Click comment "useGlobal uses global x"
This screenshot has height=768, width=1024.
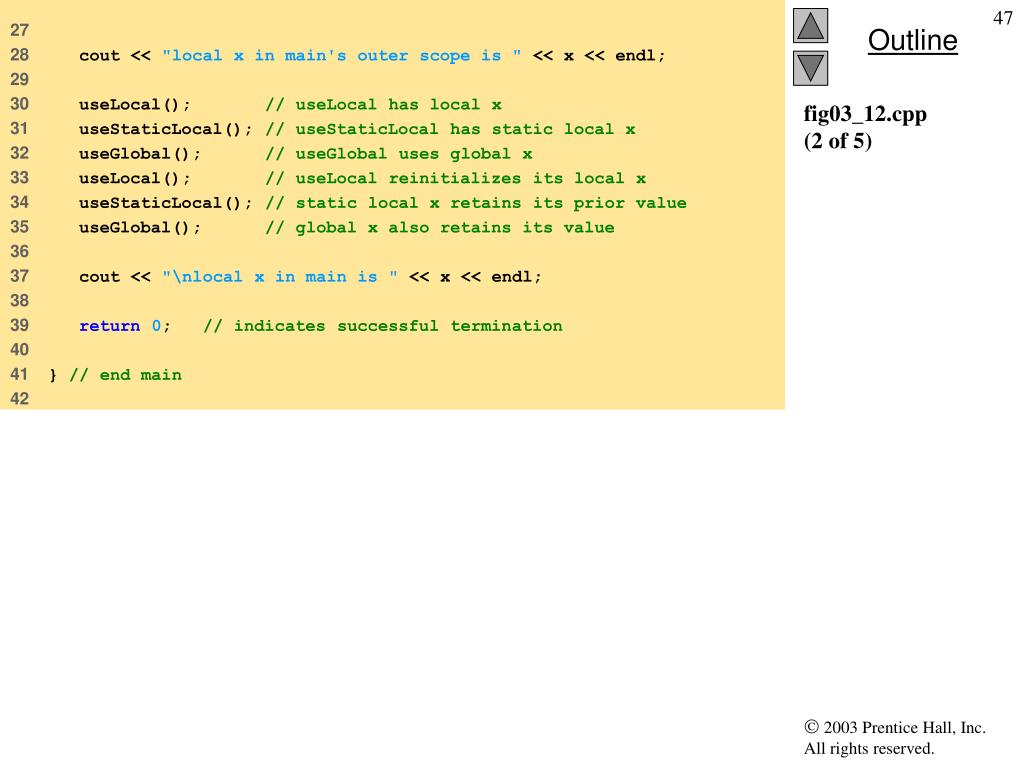click(399, 154)
